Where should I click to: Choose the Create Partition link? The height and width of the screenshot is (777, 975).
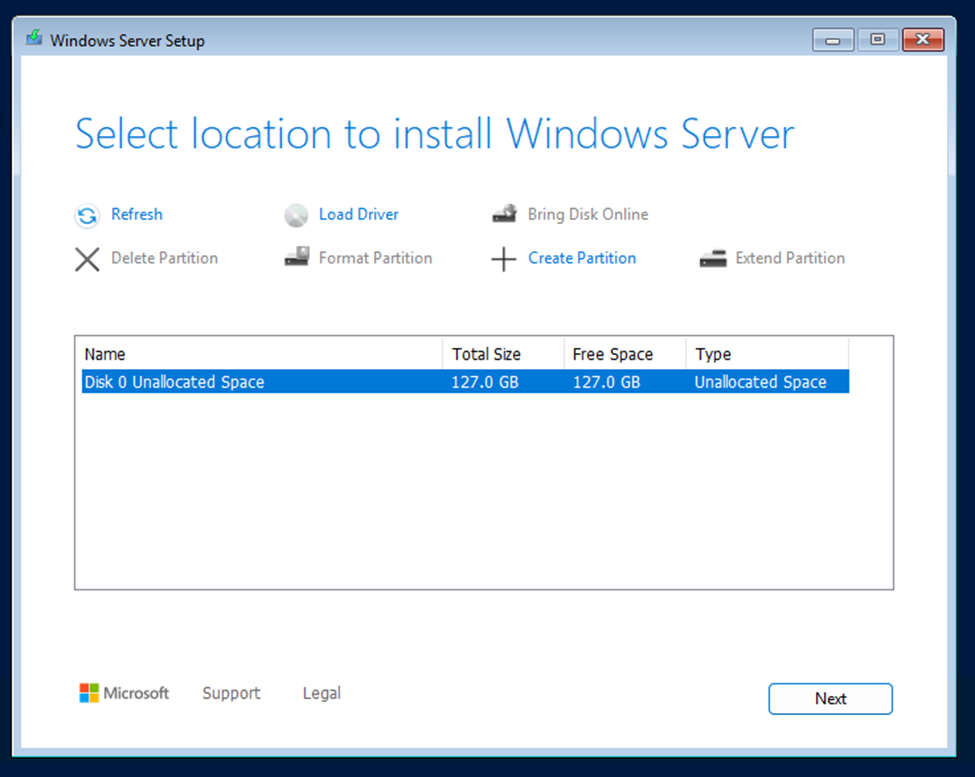click(582, 258)
